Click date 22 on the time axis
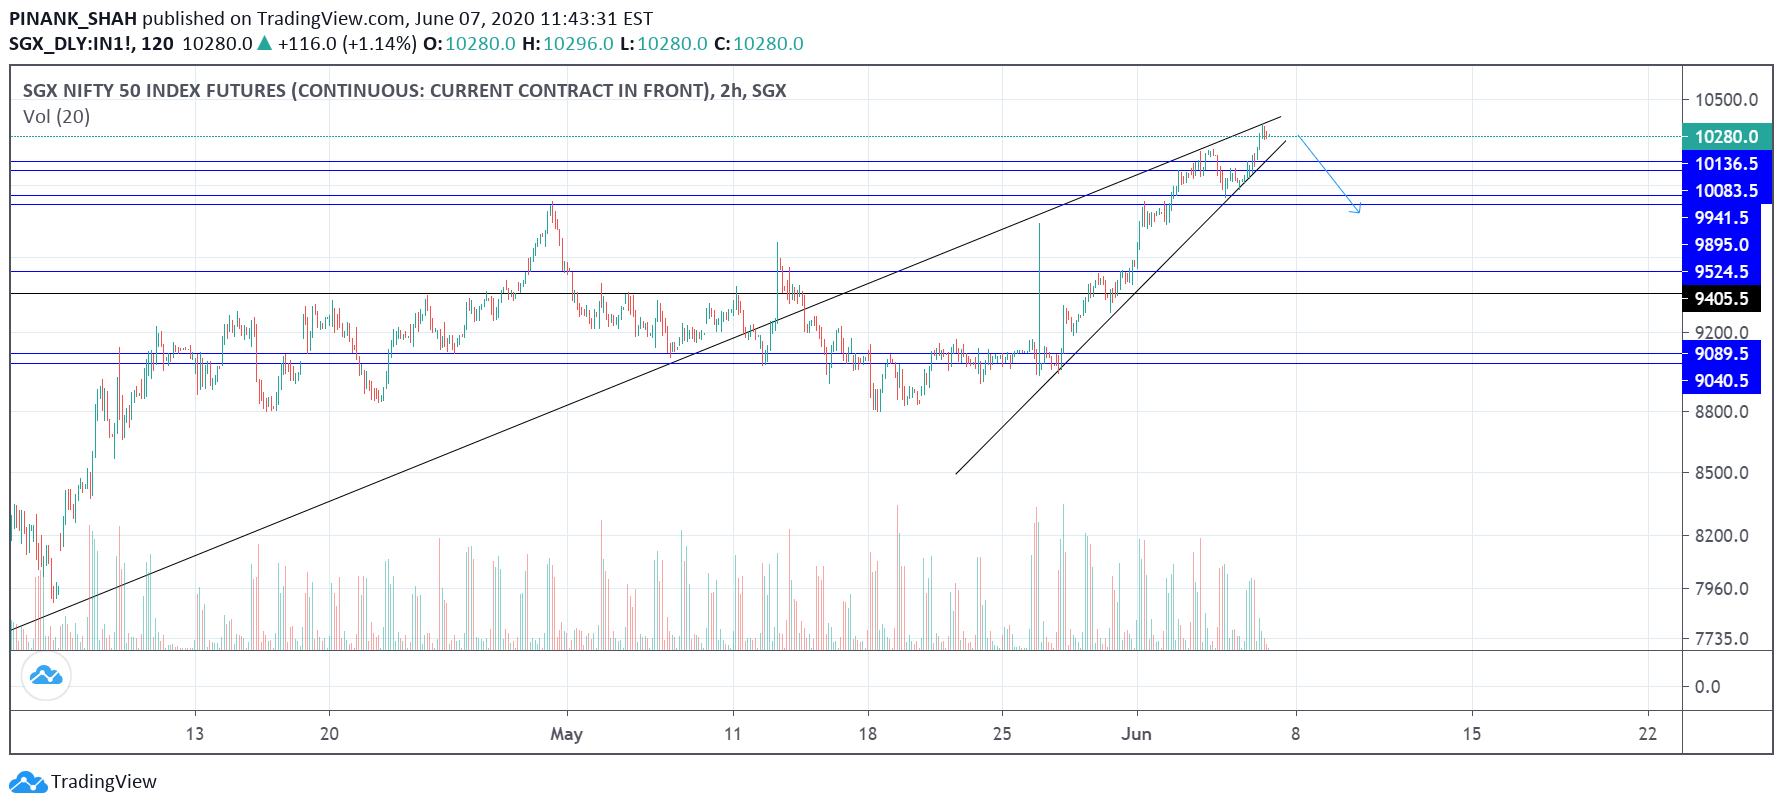 (x=1648, y=734)
